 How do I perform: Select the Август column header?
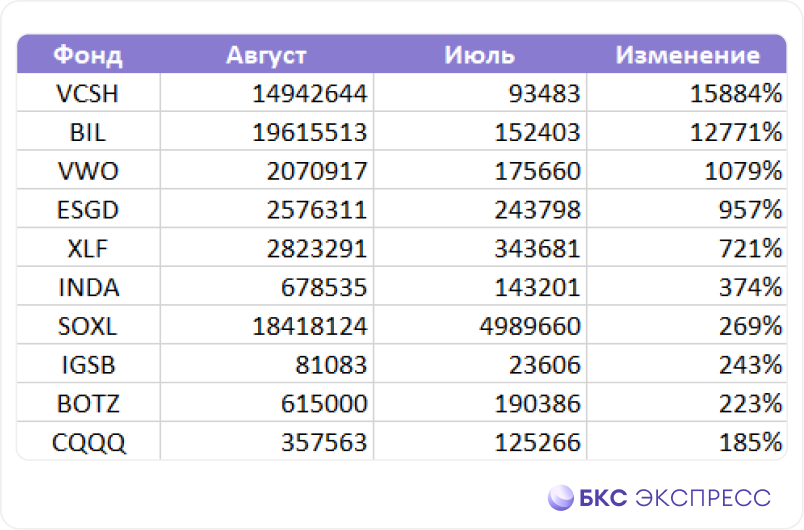pyautogui.click(x=266, y=55)
